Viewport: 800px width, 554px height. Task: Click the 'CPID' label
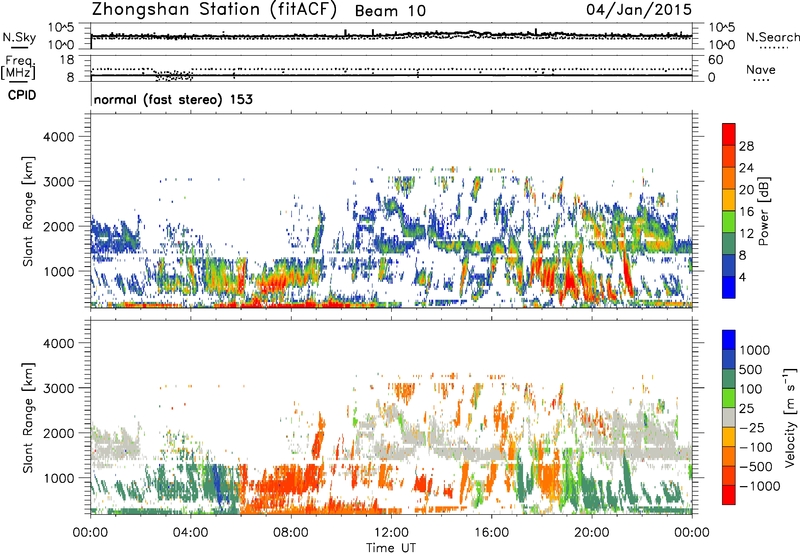[x=22, y=95]
